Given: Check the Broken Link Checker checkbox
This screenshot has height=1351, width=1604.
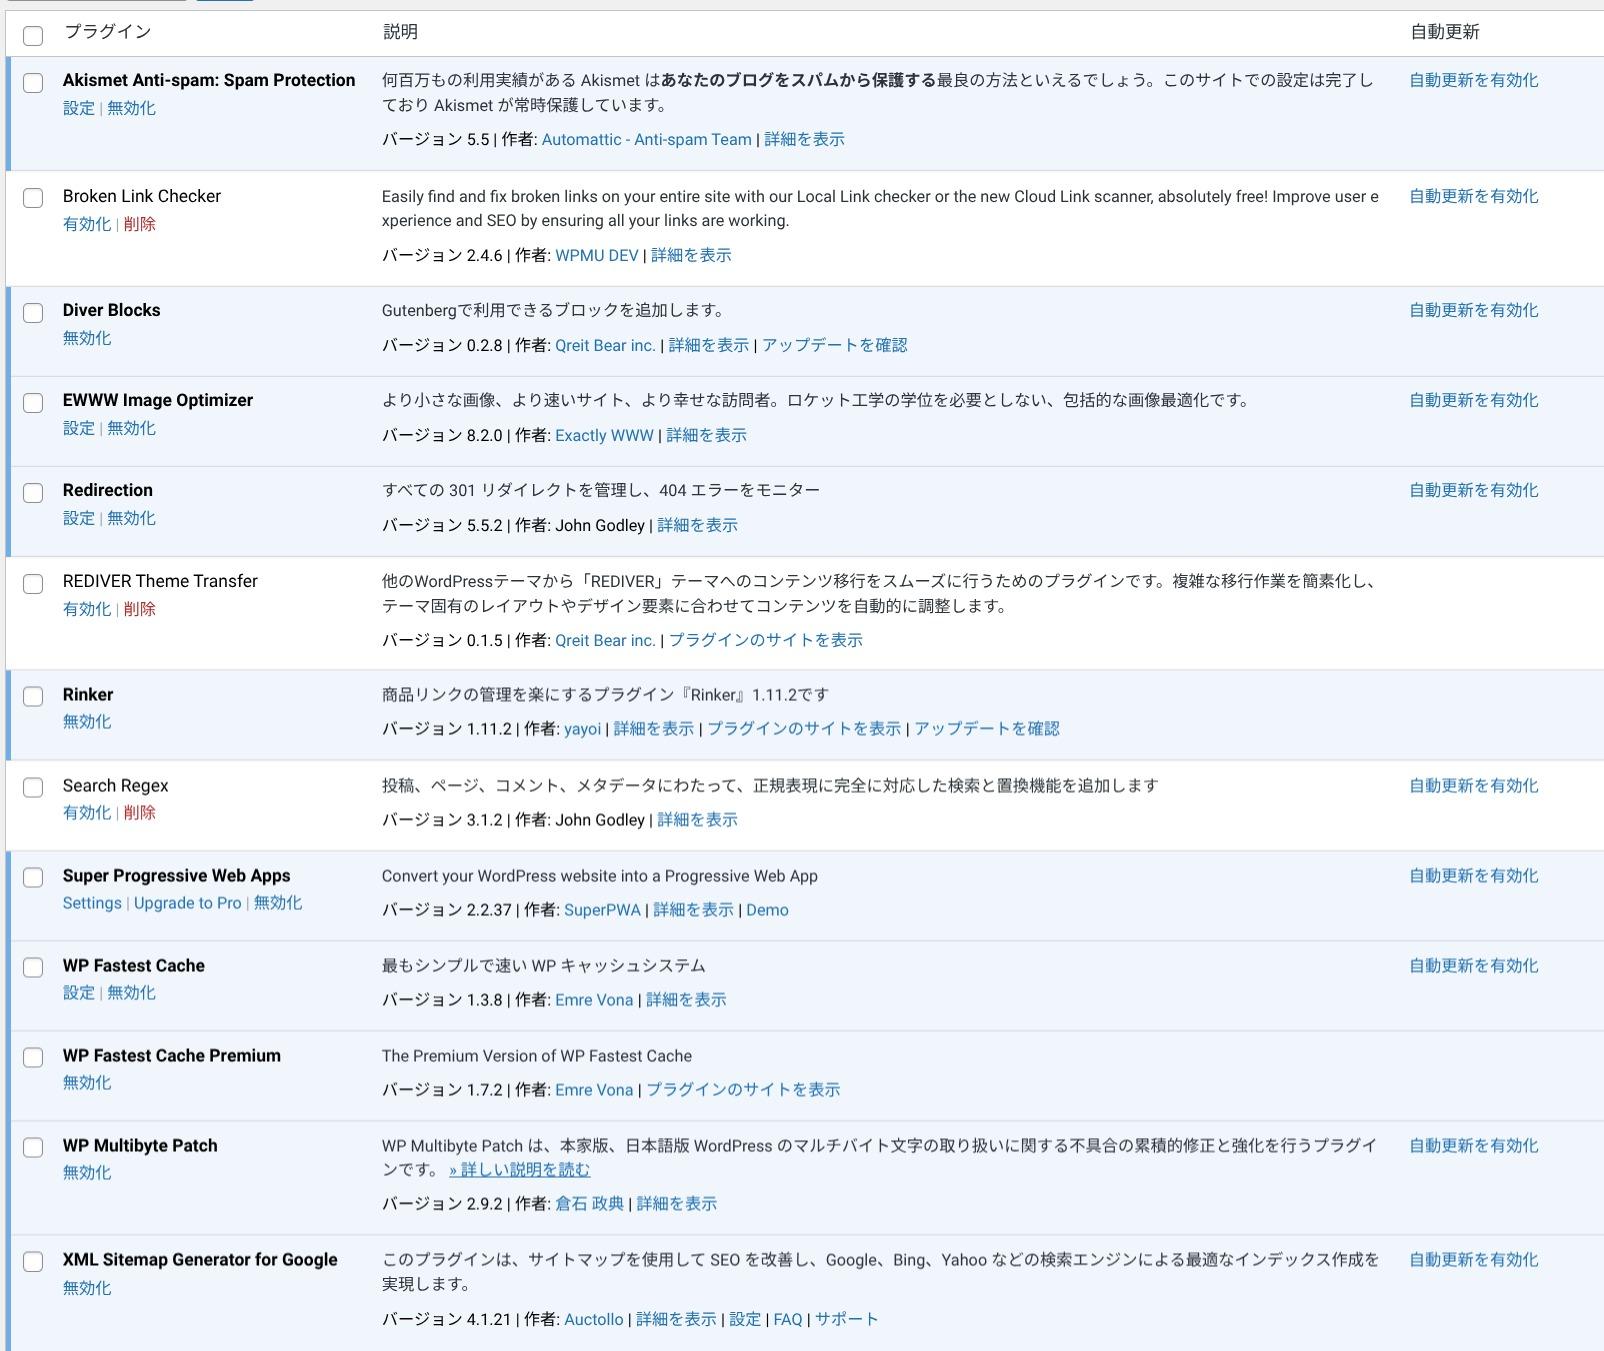Looking at the screenshot, I should (33, 198).
